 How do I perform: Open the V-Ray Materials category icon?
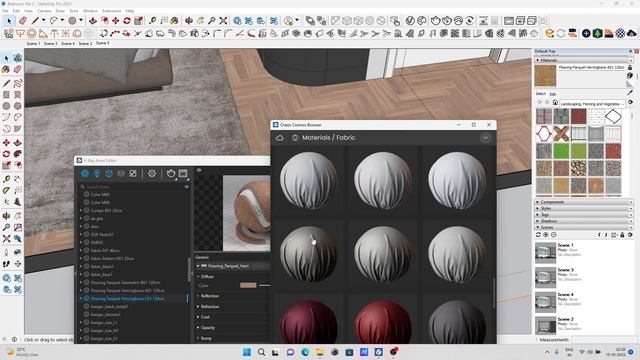coord(85,173)
